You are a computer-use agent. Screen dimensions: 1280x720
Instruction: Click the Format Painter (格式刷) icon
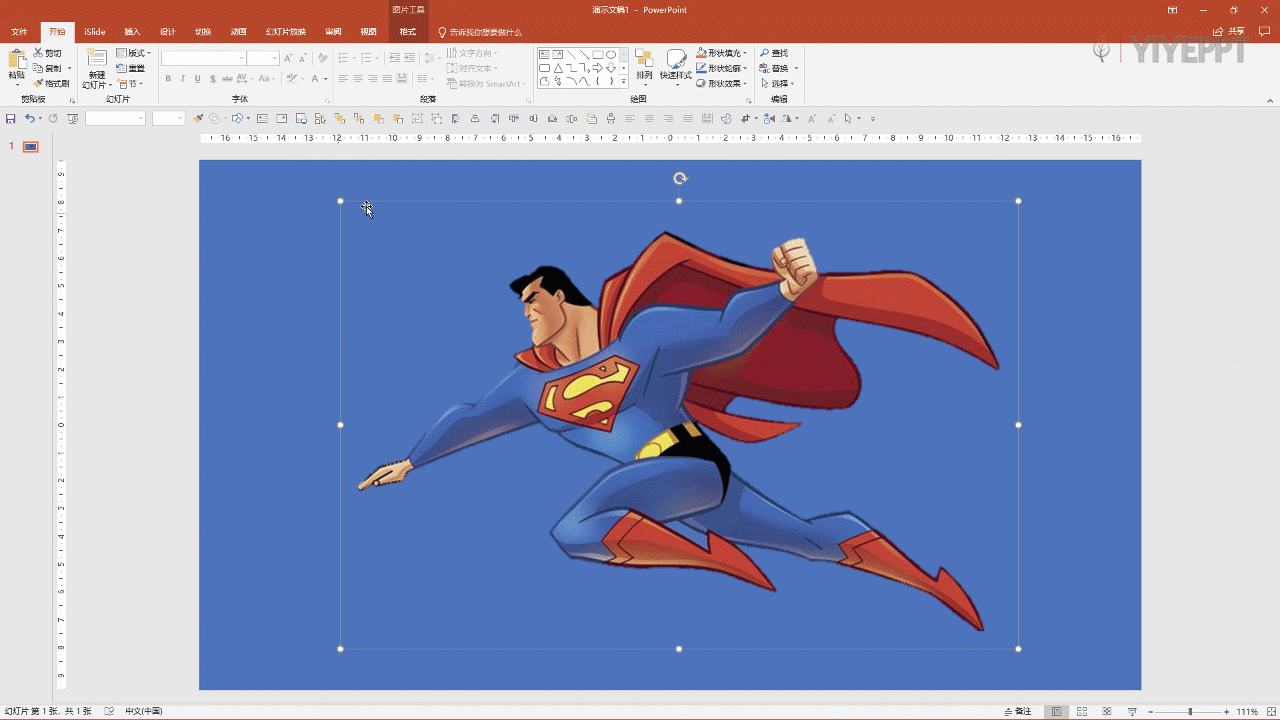point(39,84)
